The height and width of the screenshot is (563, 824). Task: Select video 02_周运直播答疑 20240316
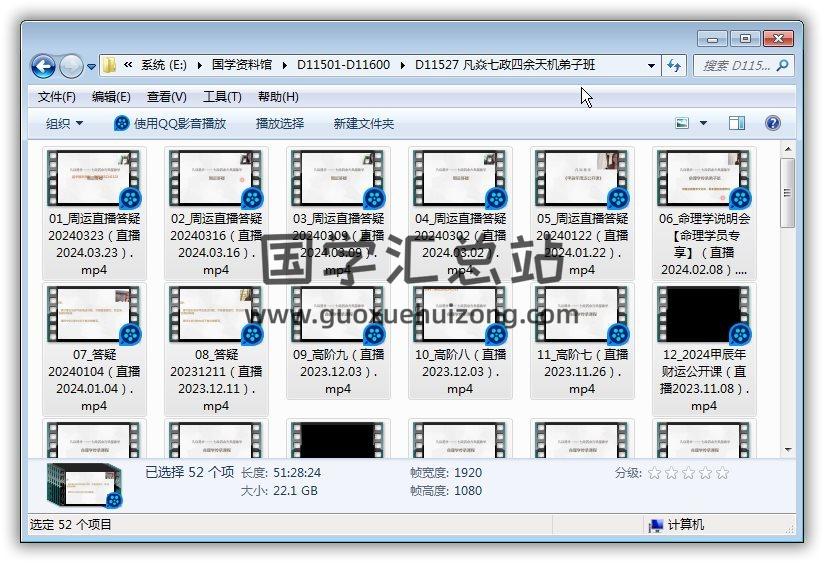[216, 213]
